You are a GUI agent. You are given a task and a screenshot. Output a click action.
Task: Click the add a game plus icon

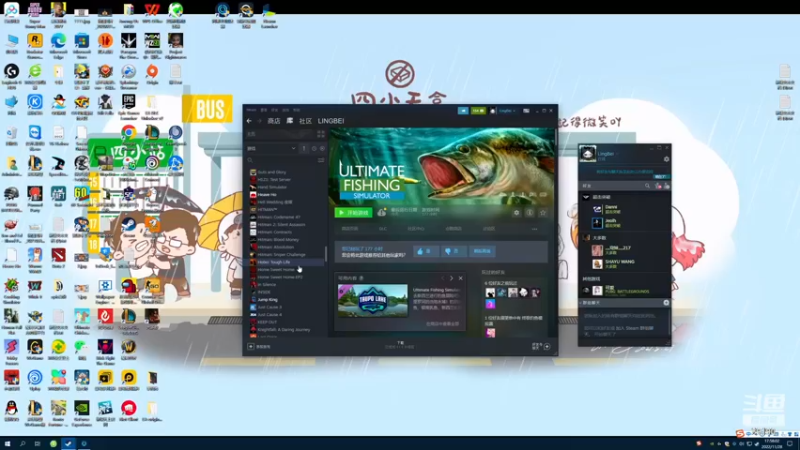pyautogui.click(x=251, y=346)
